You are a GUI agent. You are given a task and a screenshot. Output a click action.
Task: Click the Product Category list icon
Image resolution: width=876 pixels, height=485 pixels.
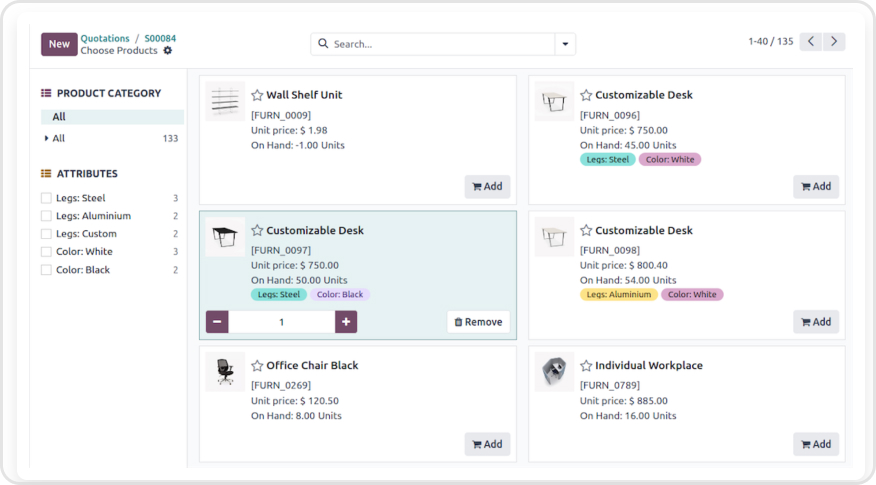(46, 93)
